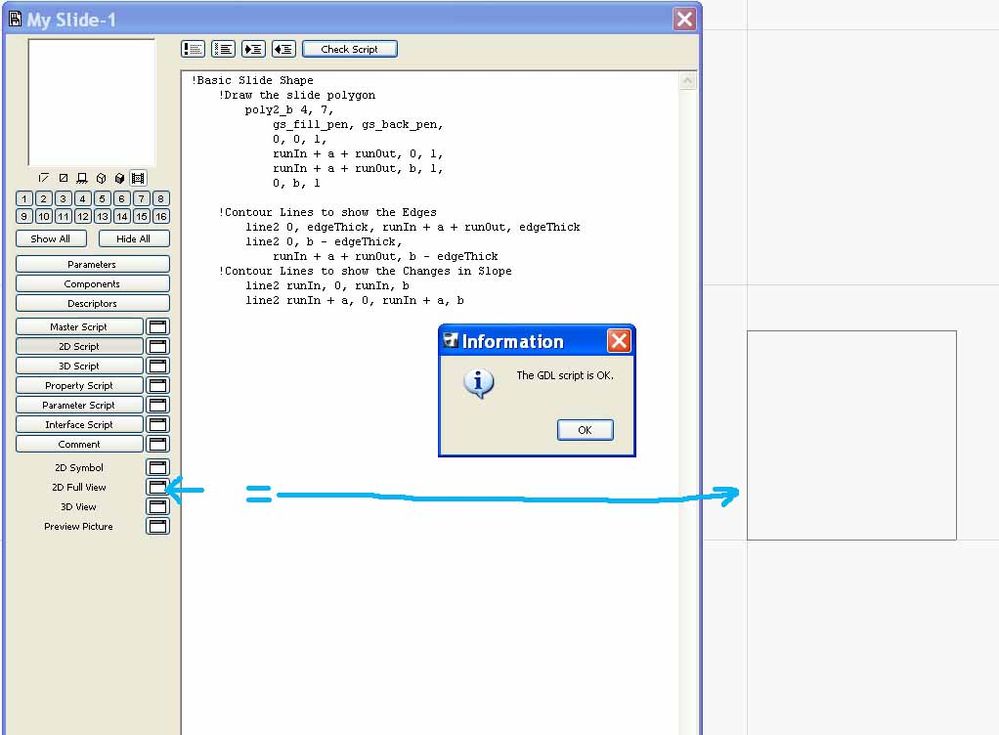Switch to Property Script
999x735 pixels.
point(80,385)
